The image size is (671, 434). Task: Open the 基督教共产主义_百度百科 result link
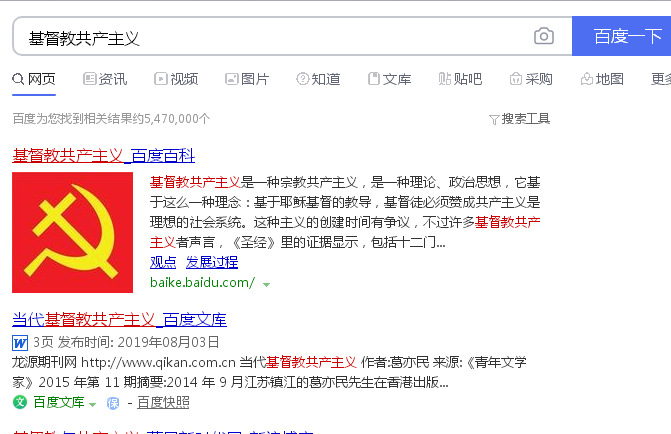[x=104, y=155]
